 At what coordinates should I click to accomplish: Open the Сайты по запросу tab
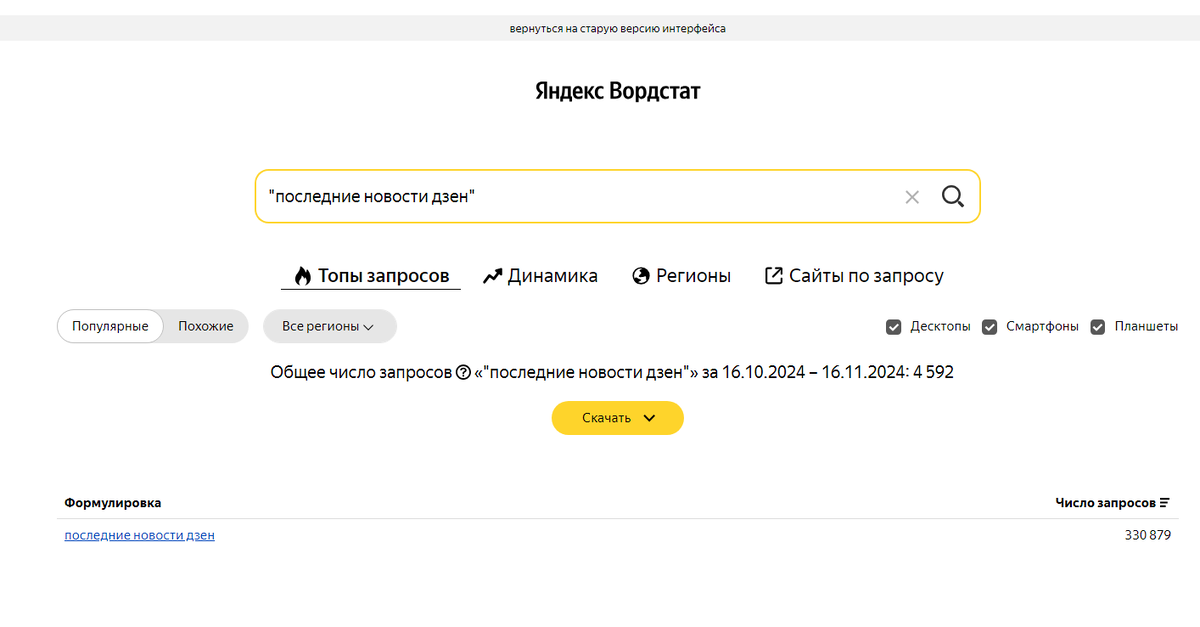pos(854,276)
